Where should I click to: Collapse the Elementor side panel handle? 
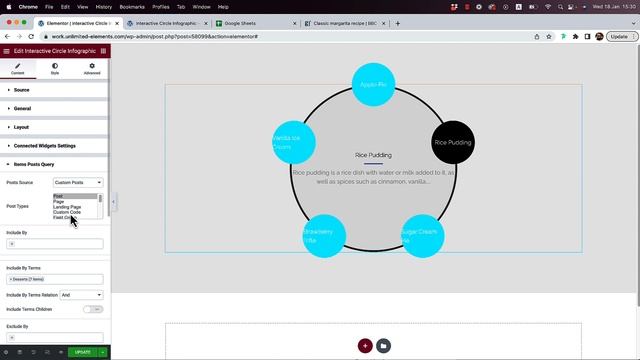coord(113,202)
